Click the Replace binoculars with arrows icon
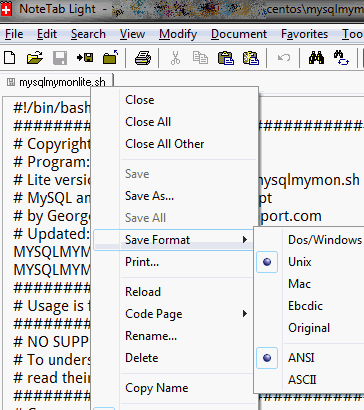This screenshot has width=364, height=410. coord(341,58)
